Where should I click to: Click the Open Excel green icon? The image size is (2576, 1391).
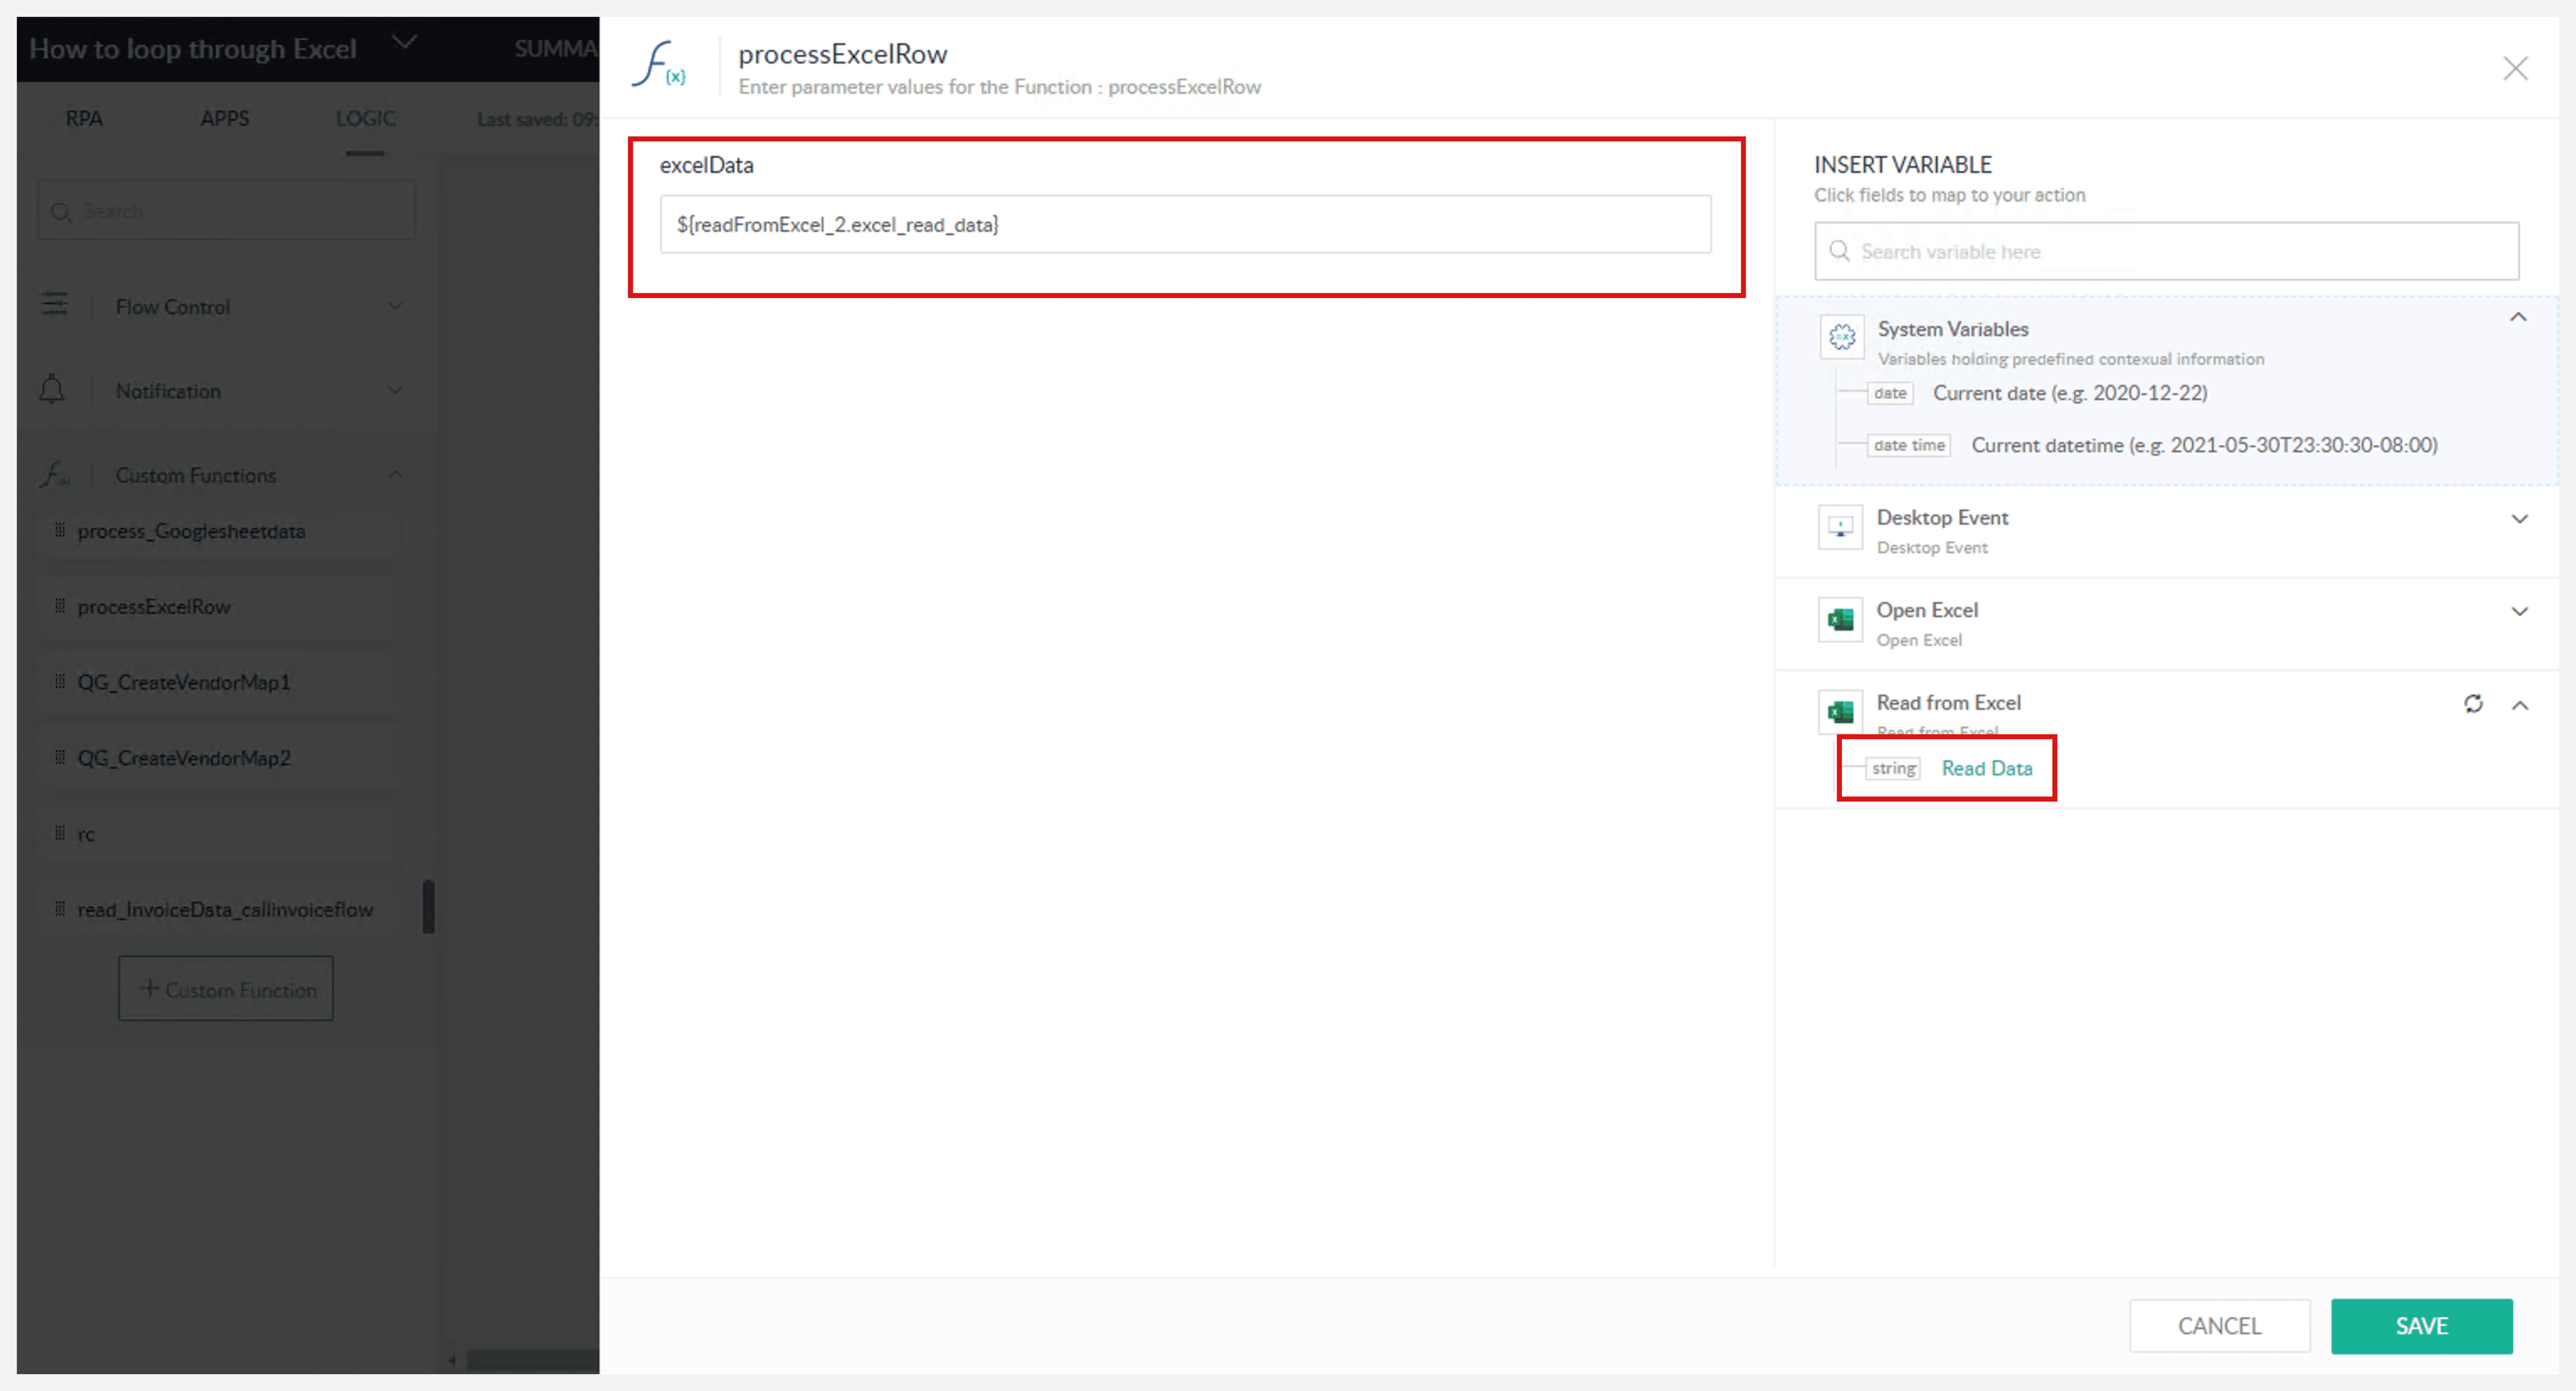pyautogui.click(x=1840, y=620)
